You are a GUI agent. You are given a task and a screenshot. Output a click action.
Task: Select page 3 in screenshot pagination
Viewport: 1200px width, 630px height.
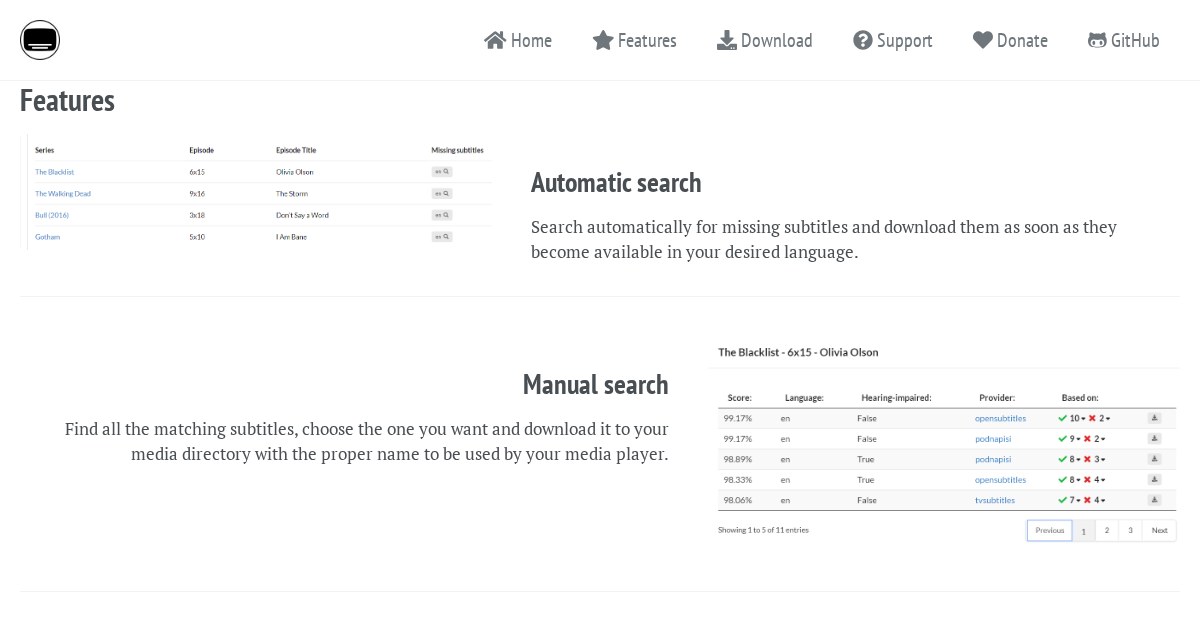click(1130, 530)
